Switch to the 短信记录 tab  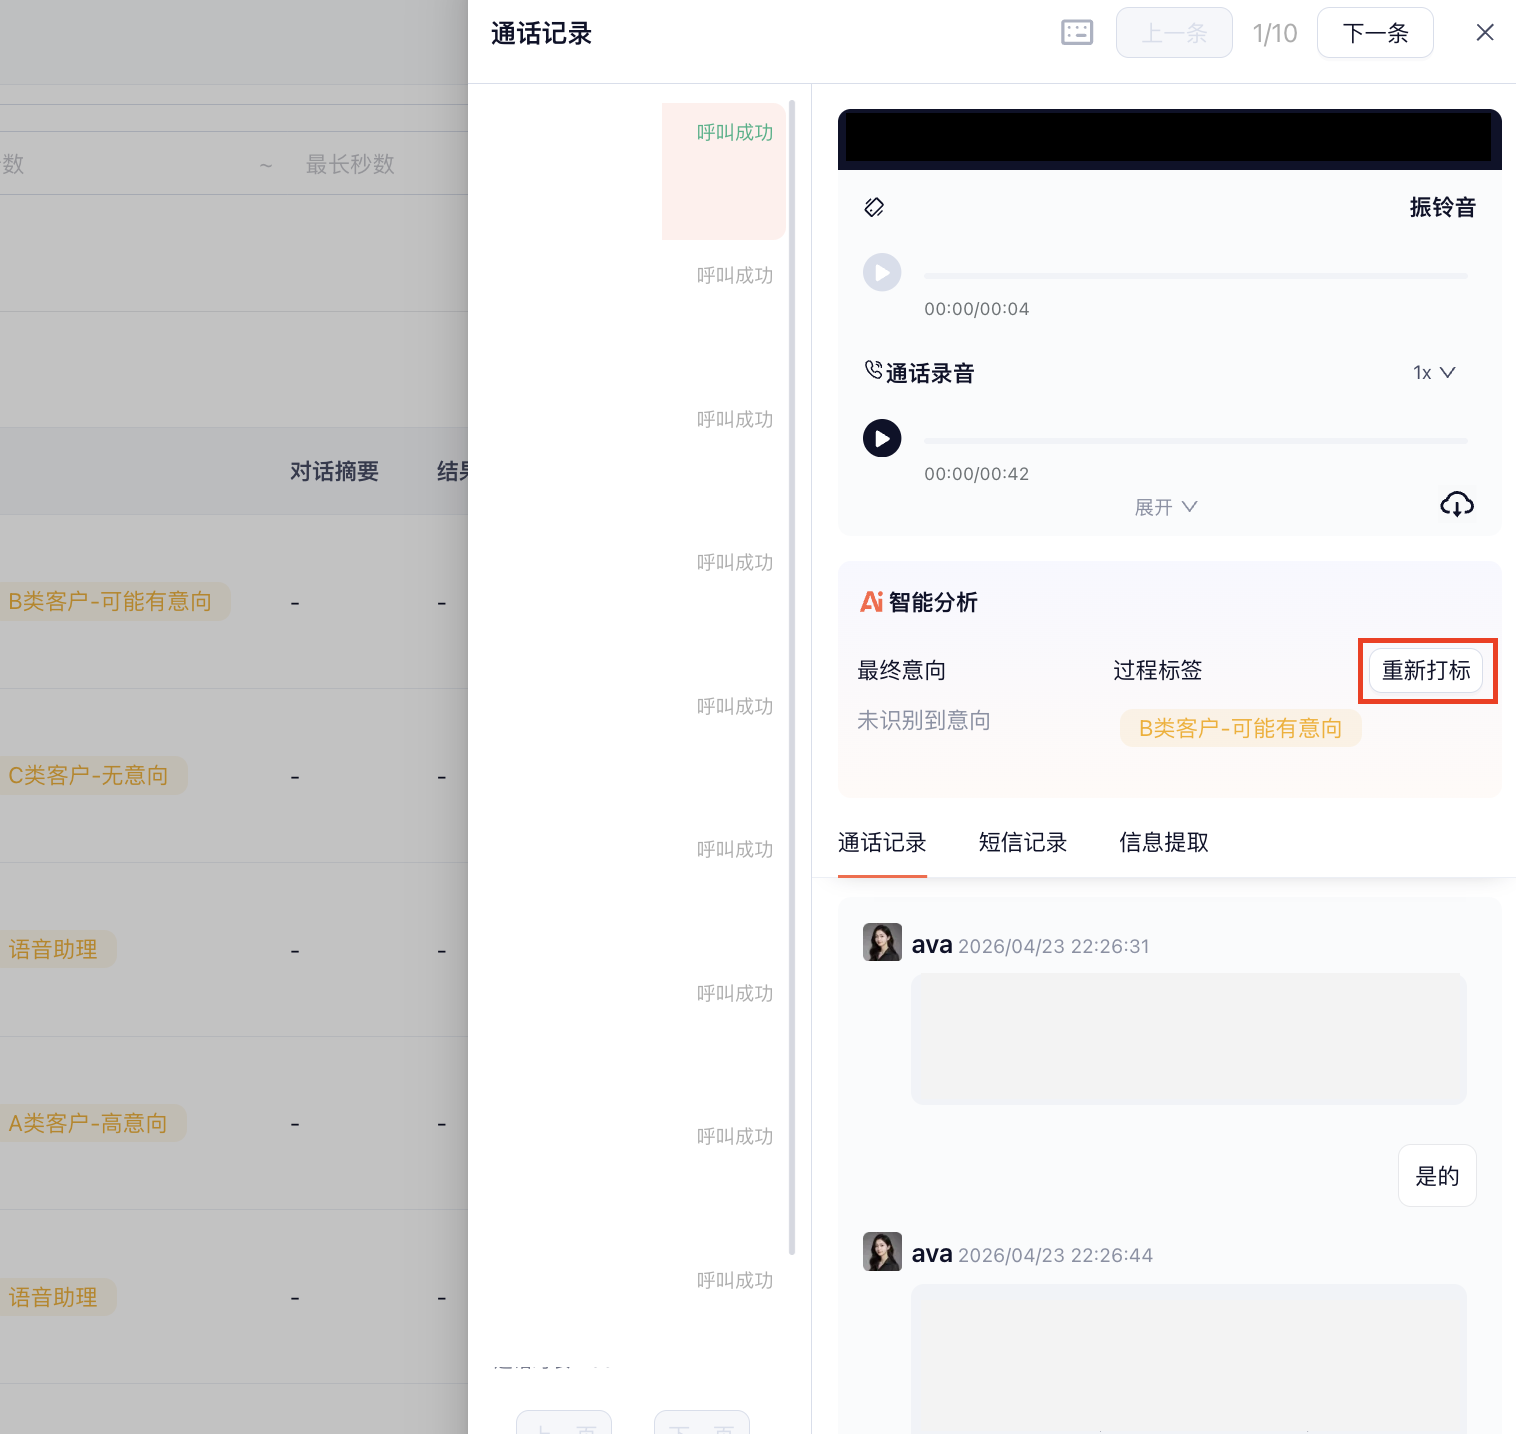pyautogui.click(x=1022, y=843)
